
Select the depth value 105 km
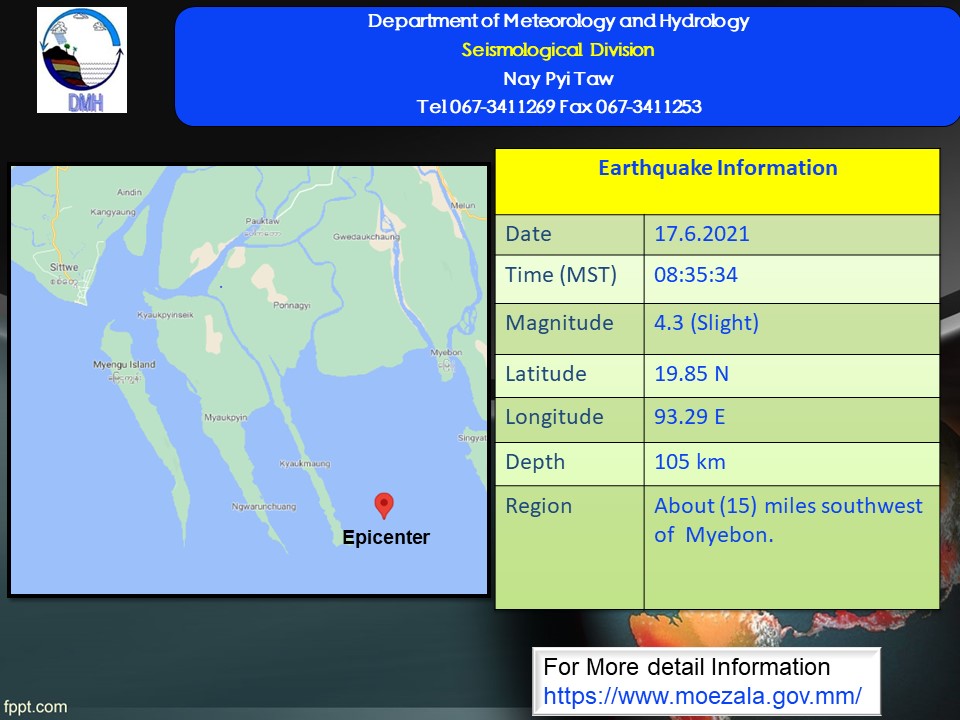pos(689,462)
